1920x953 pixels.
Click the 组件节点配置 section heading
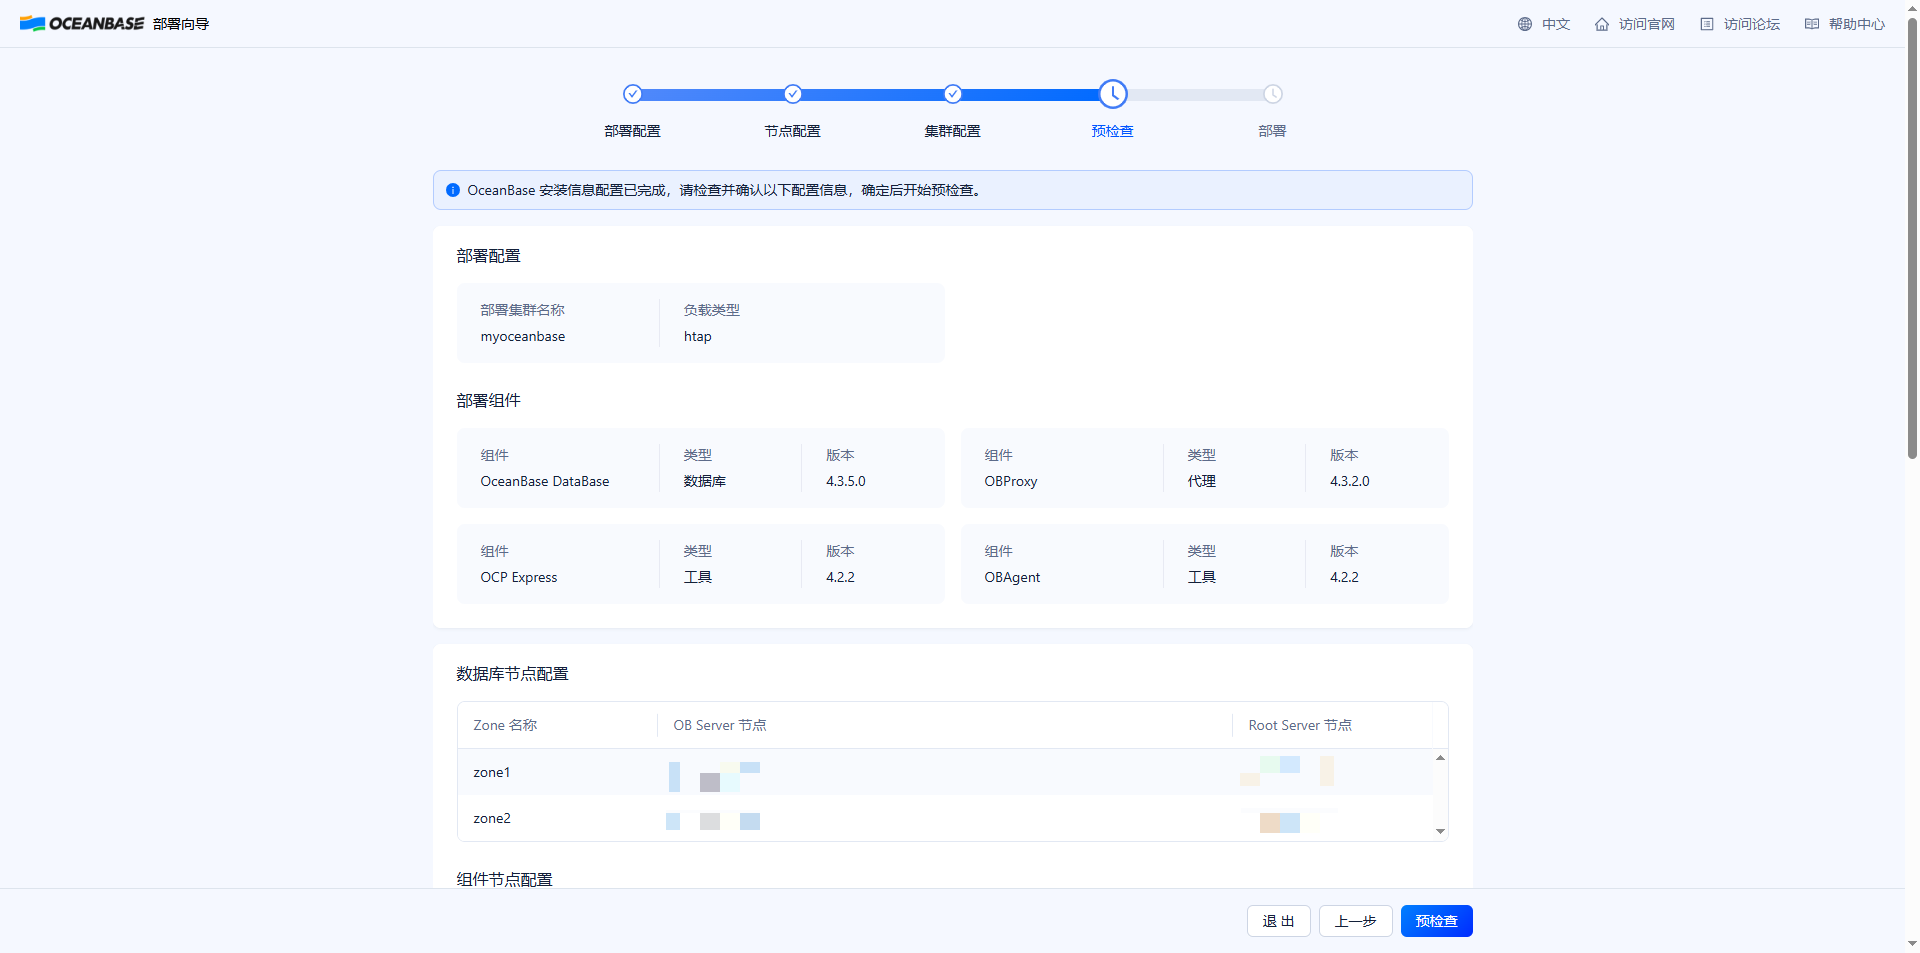[504, 879]
